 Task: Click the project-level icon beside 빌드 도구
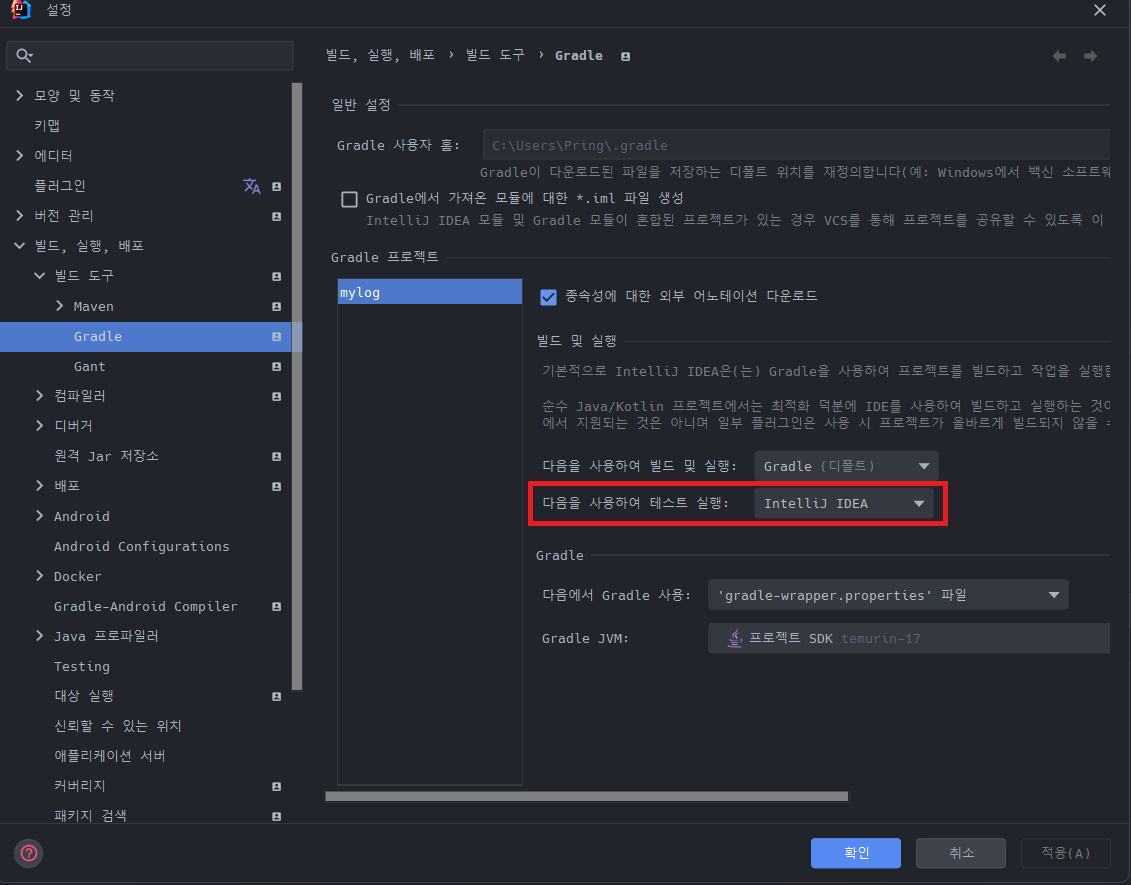pyautogui.click(x=276, y=277)
